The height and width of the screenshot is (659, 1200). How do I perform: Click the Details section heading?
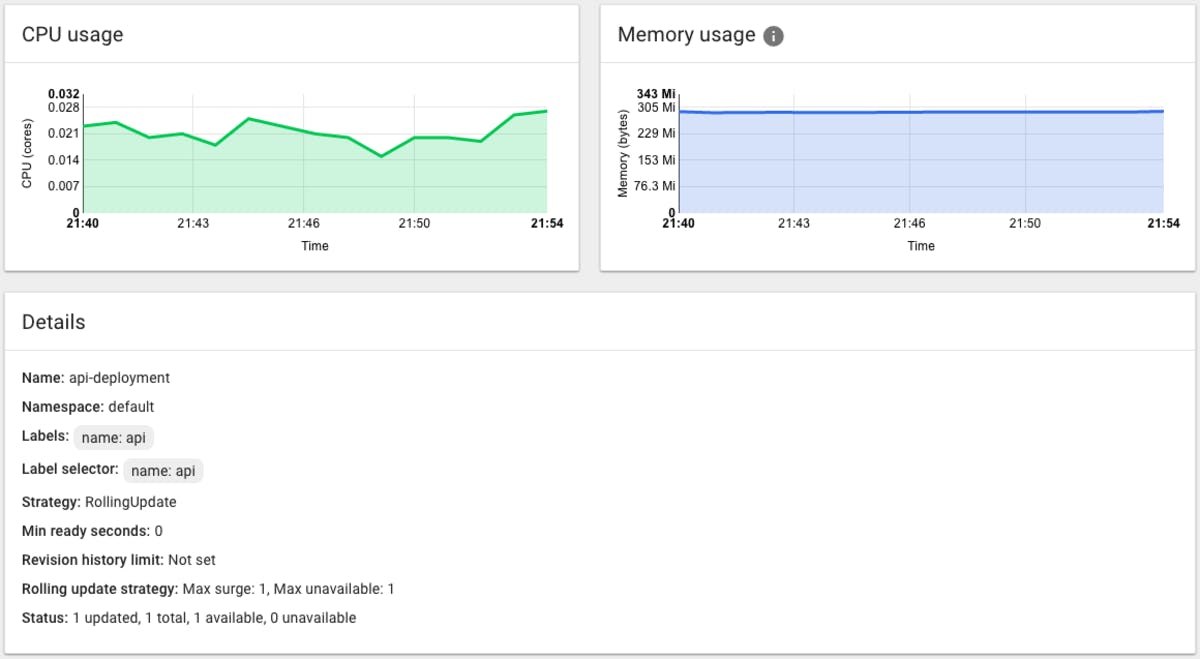(54, 322)
